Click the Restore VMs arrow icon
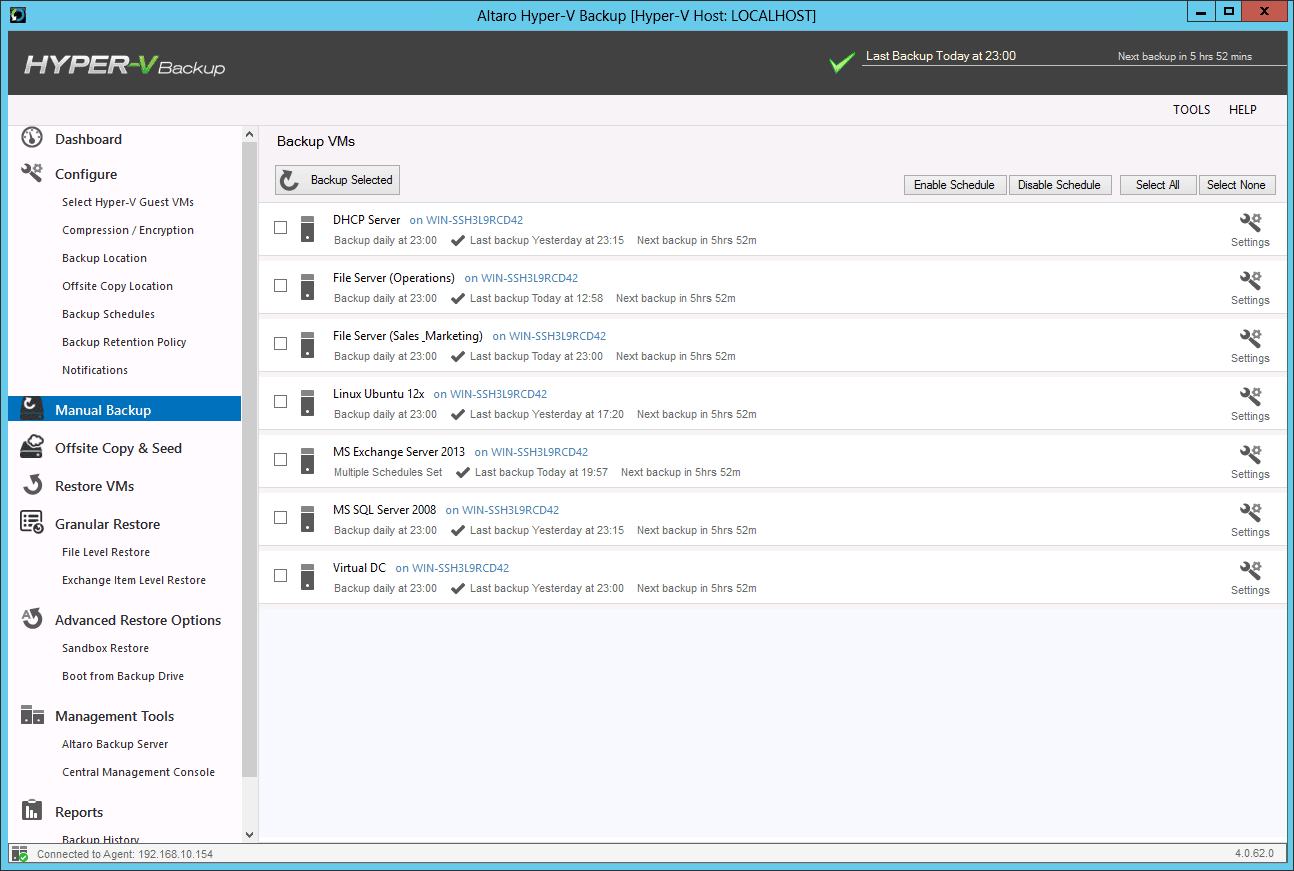Viewport: 1294px width, 871px height. [x=32, y=485]
